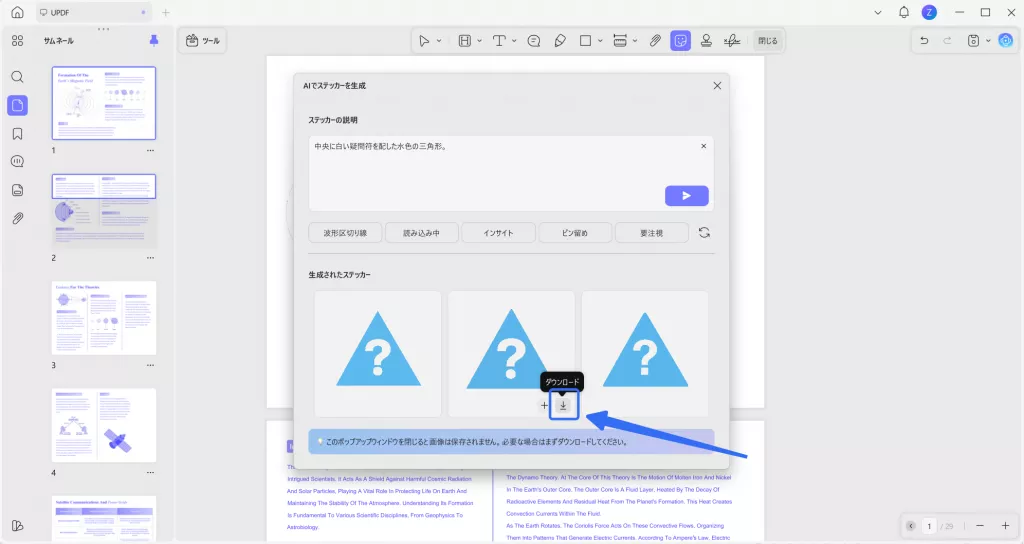The image size is (1024, 544).
Task: Select the first generated triangle sticker
Action: (x=378, y=353)
